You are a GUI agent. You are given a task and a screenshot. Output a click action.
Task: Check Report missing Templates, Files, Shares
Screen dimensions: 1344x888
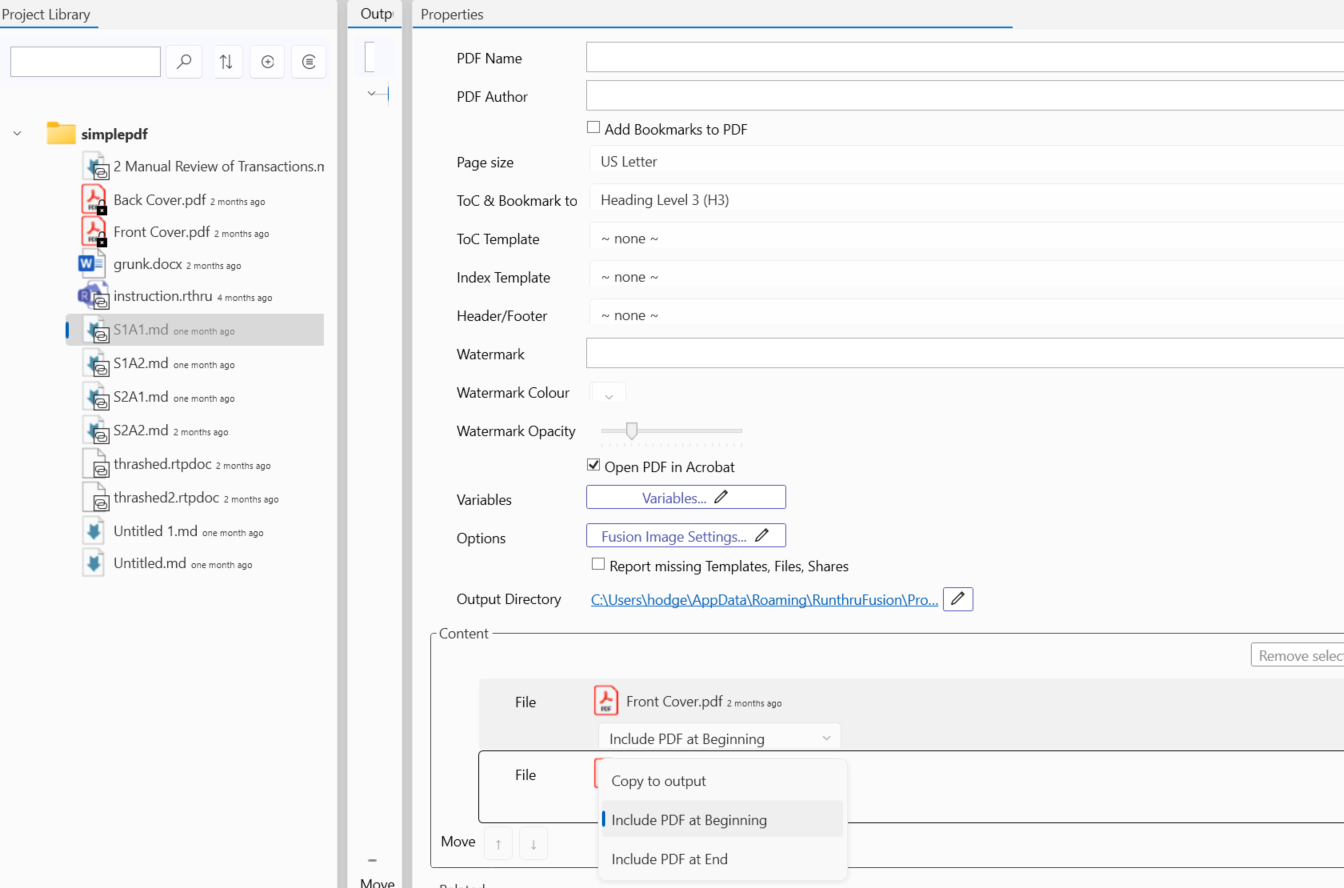coord(598,565)
